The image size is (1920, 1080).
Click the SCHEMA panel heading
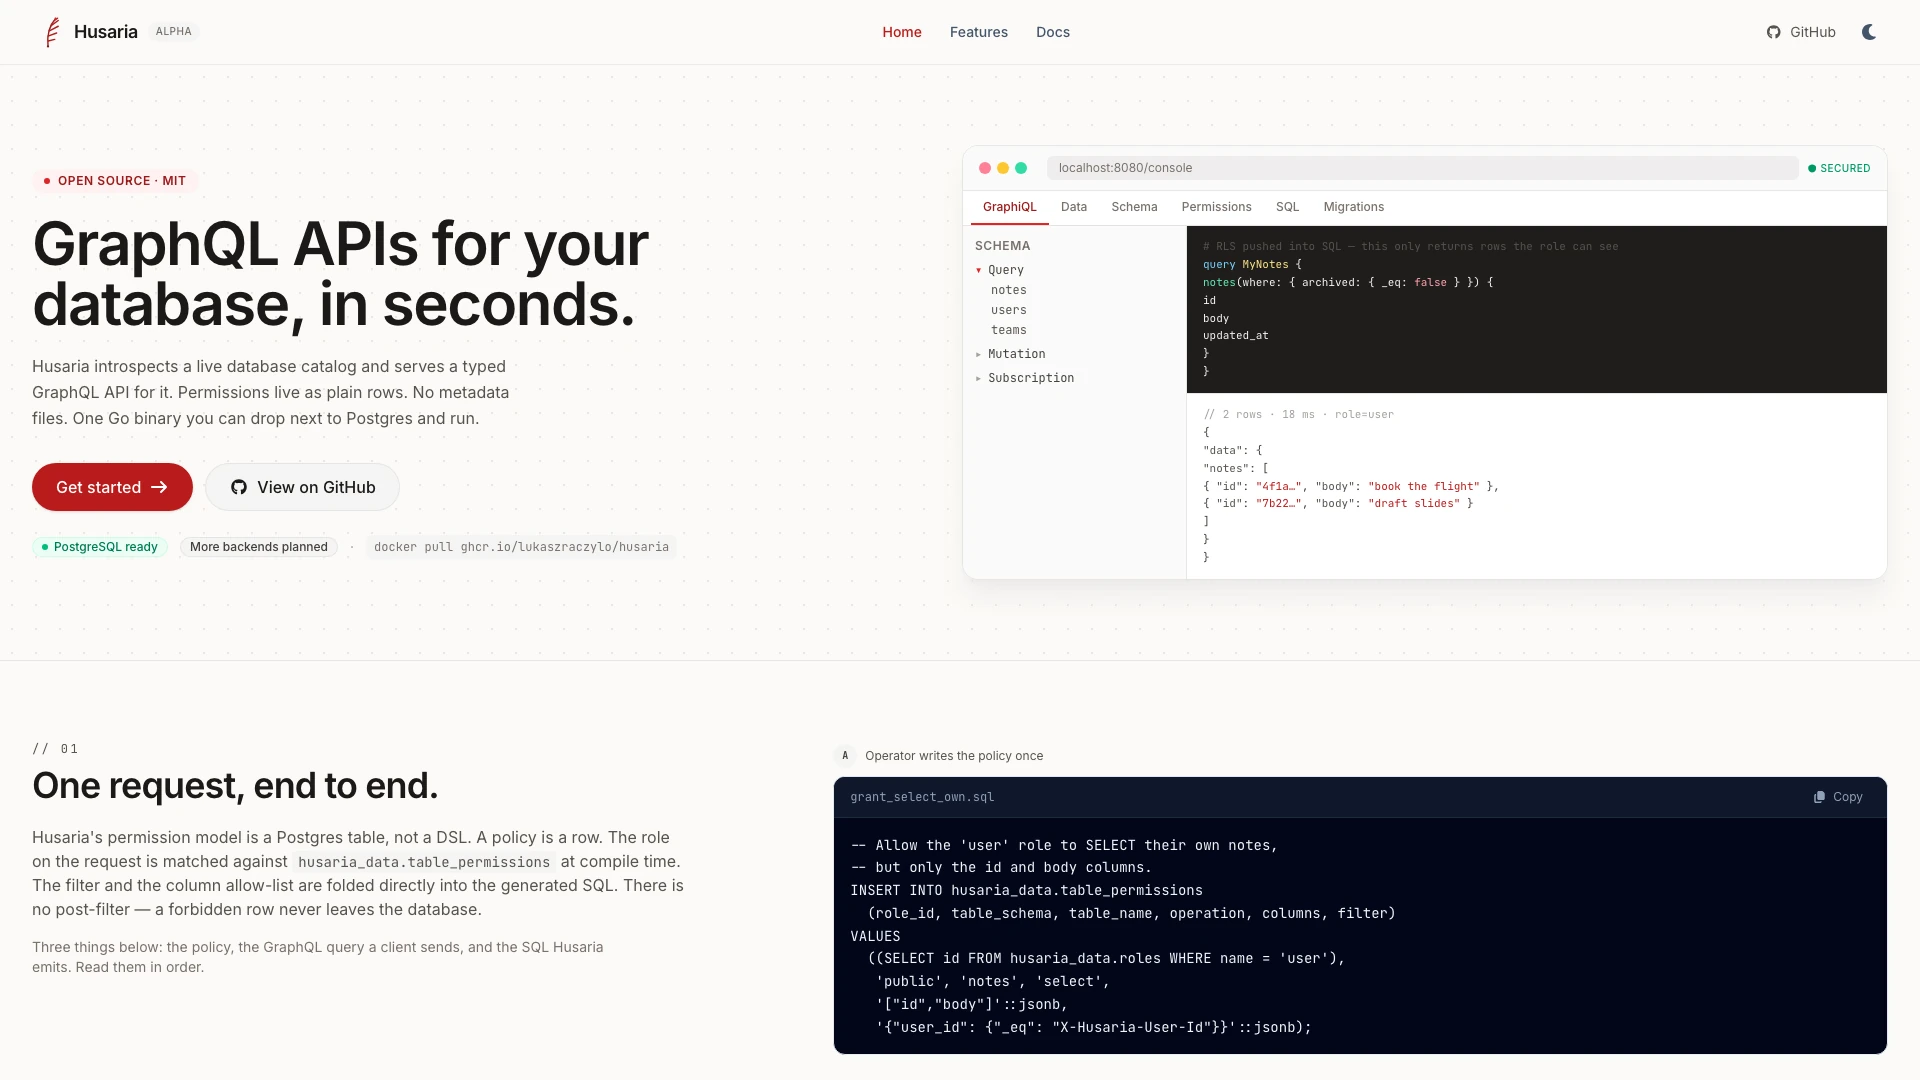pos(1002,246)
